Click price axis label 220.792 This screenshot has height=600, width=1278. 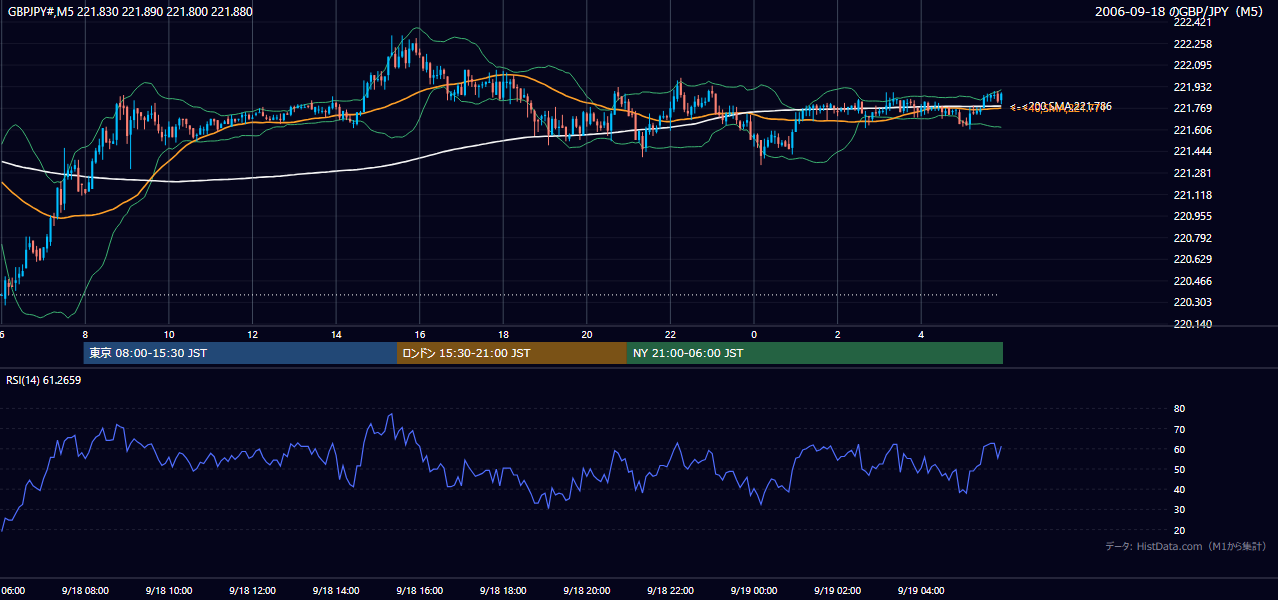point(1193,238)
